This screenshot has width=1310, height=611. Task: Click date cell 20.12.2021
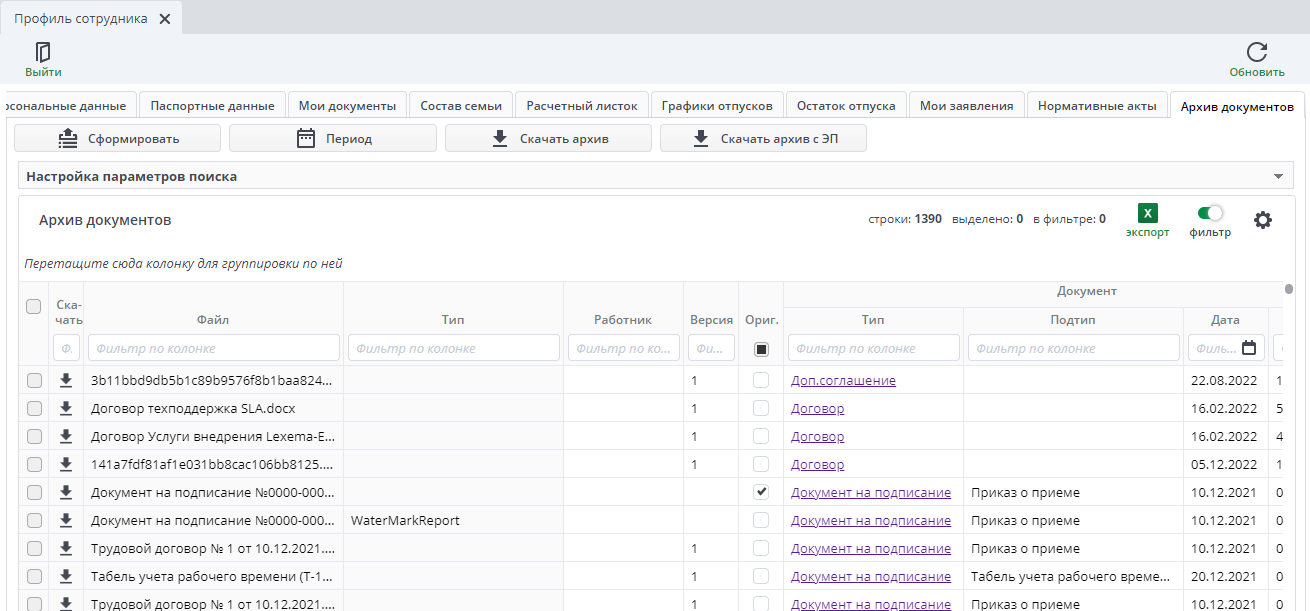coord(1224,576)
